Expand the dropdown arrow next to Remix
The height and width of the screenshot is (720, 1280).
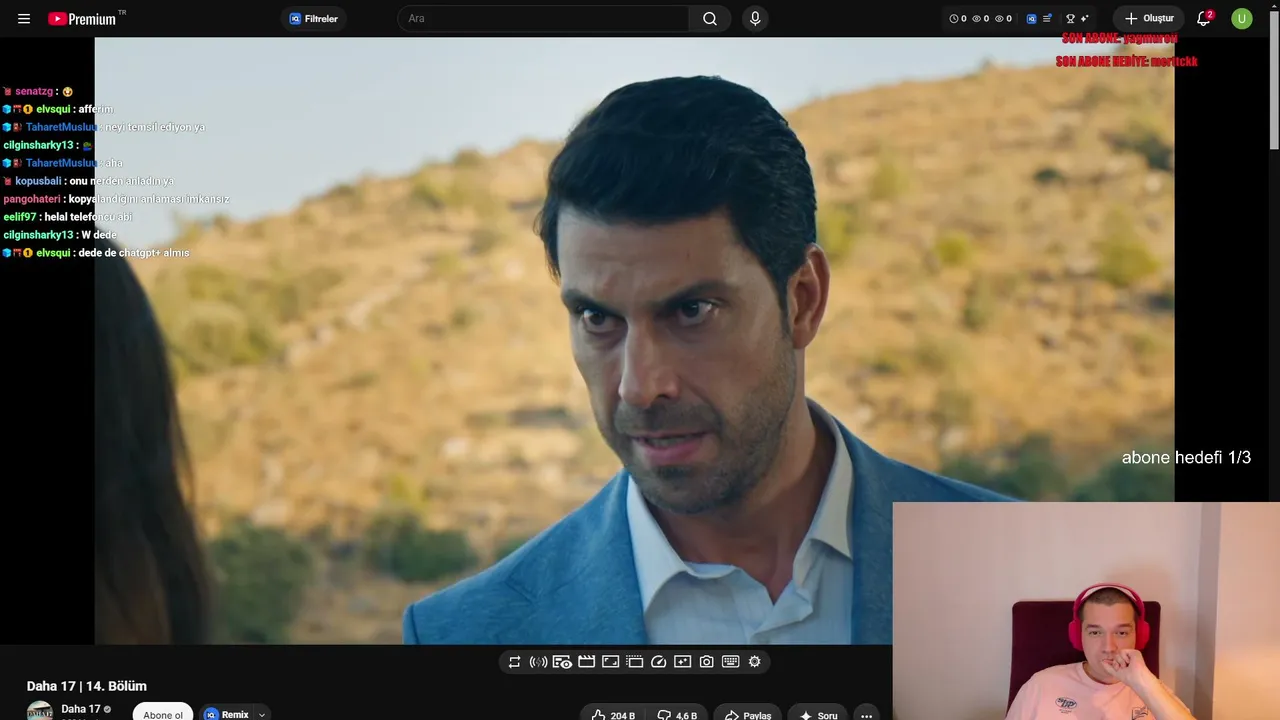pyautogui.click(x=262, y=714)
